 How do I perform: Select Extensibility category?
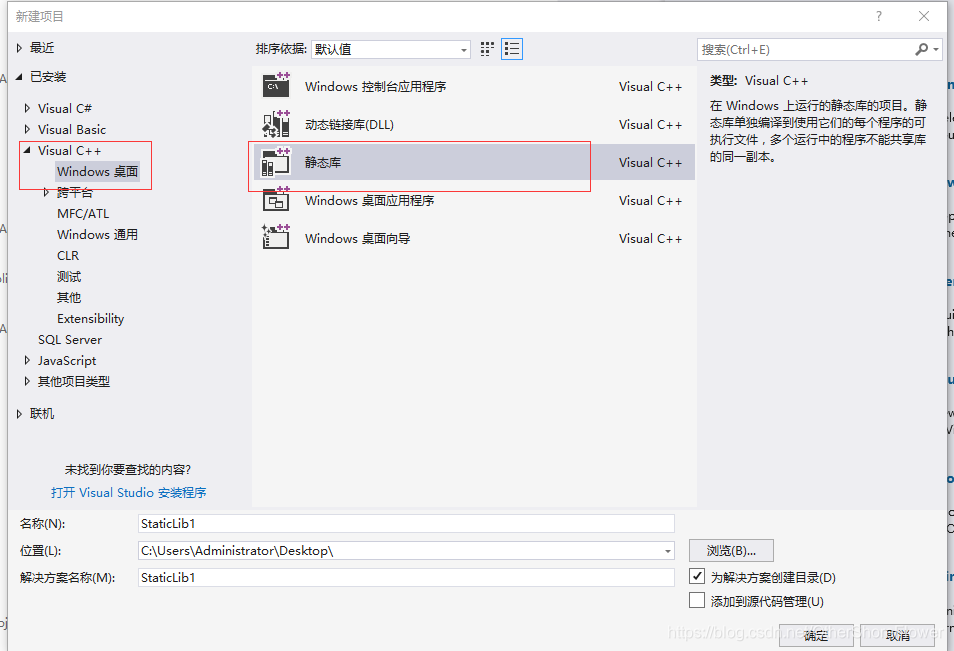click(91, 319)
